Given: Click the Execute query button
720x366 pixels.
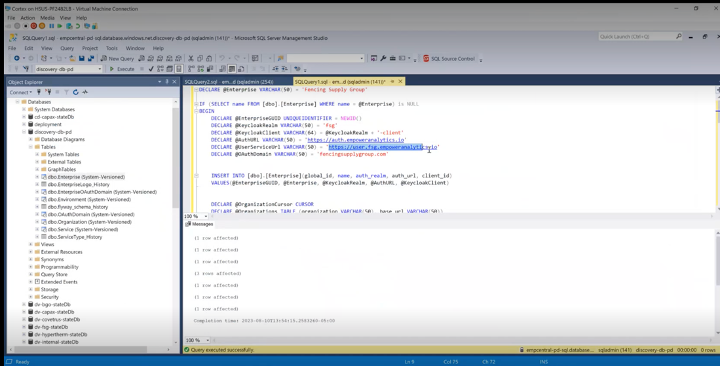Looking at the screenshot, I should [x=122, y=69].
